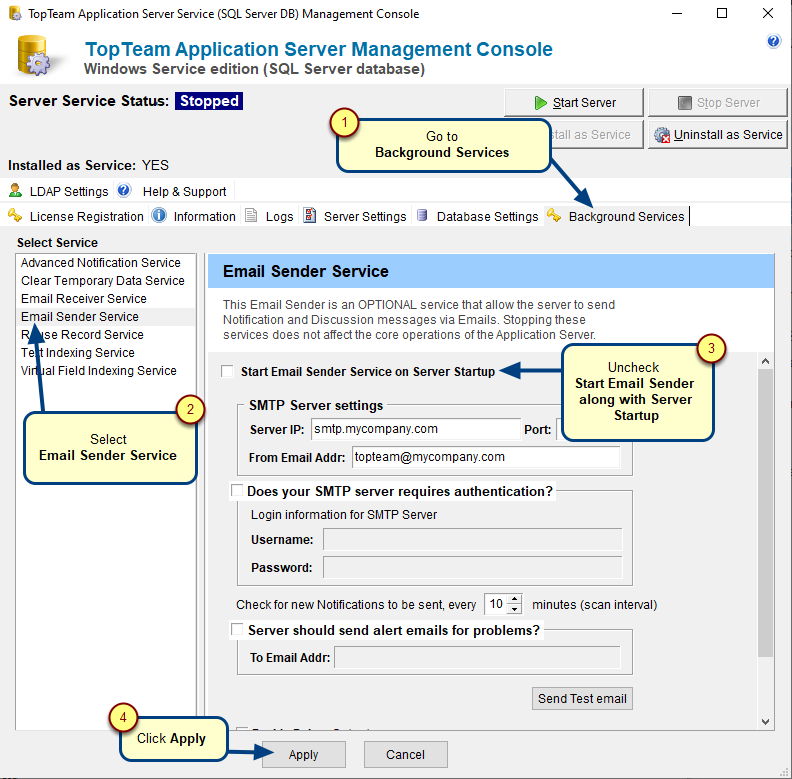792x779 pixels.
Task: Click the Server Settings page icon
Action: 310,216
